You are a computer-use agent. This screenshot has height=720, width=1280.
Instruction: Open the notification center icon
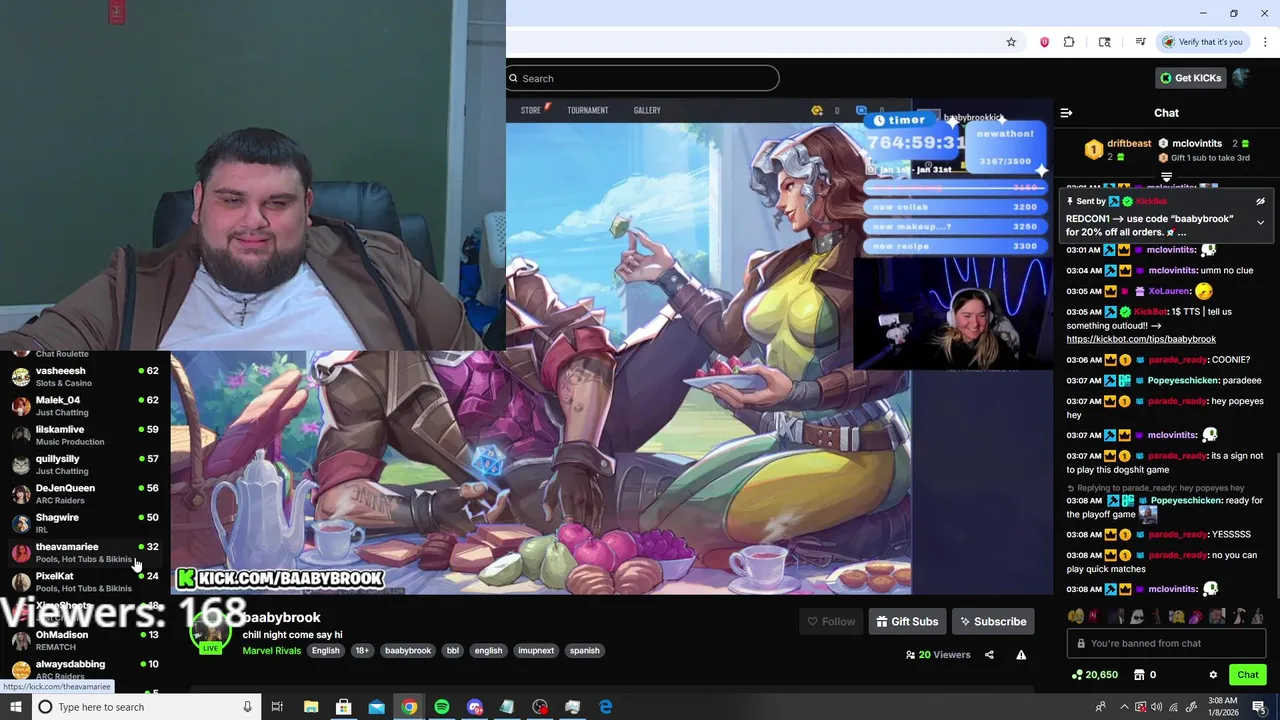pos(1259,707)
